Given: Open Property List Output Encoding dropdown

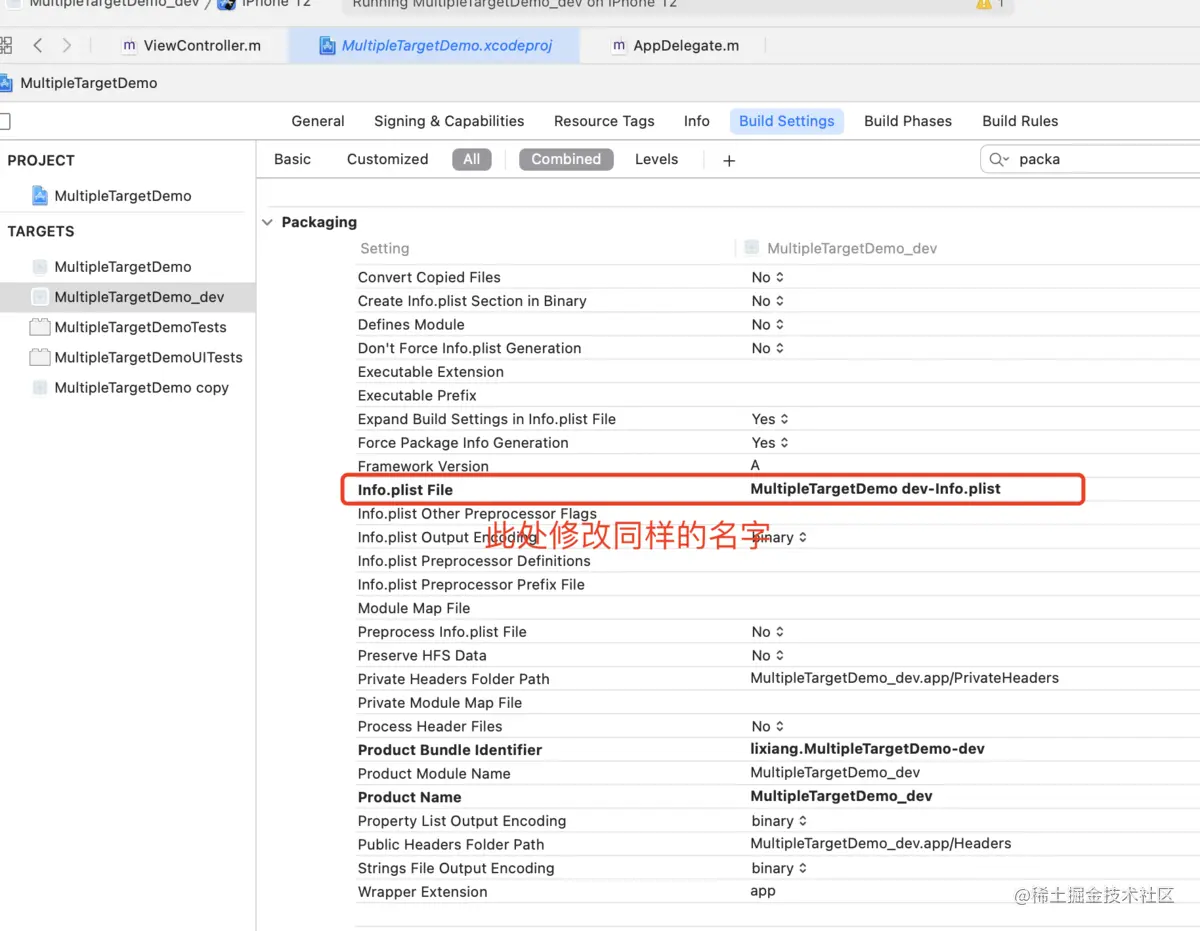Looking at the screenshot, I should point(779,821).
